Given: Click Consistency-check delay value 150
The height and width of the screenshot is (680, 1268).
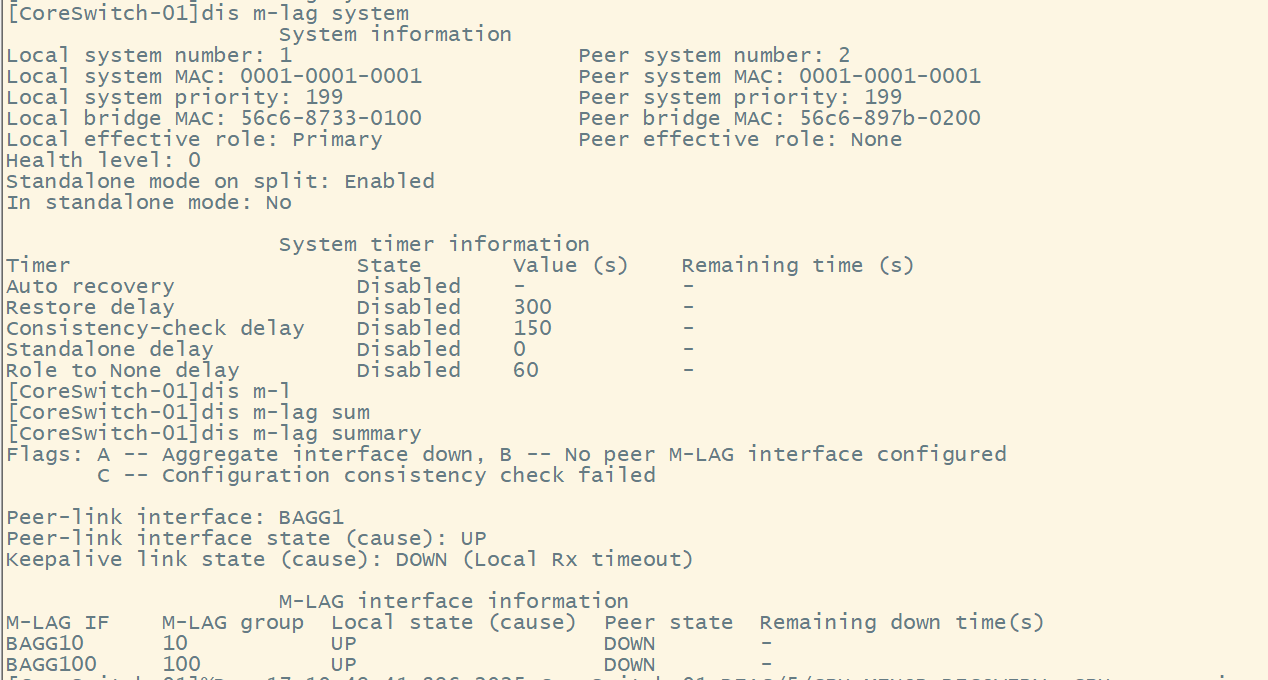Looking at the screenshot, I should click(532, 328).
